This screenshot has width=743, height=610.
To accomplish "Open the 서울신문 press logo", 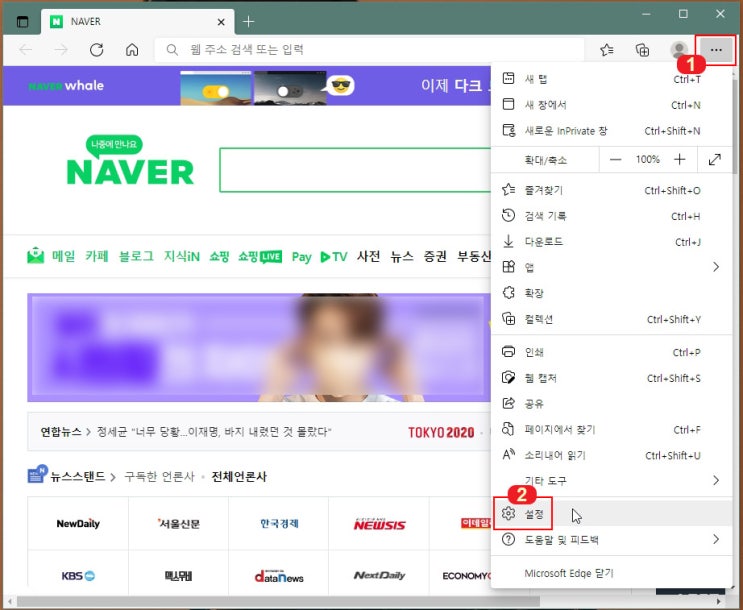I will click(x=179, y=524).
